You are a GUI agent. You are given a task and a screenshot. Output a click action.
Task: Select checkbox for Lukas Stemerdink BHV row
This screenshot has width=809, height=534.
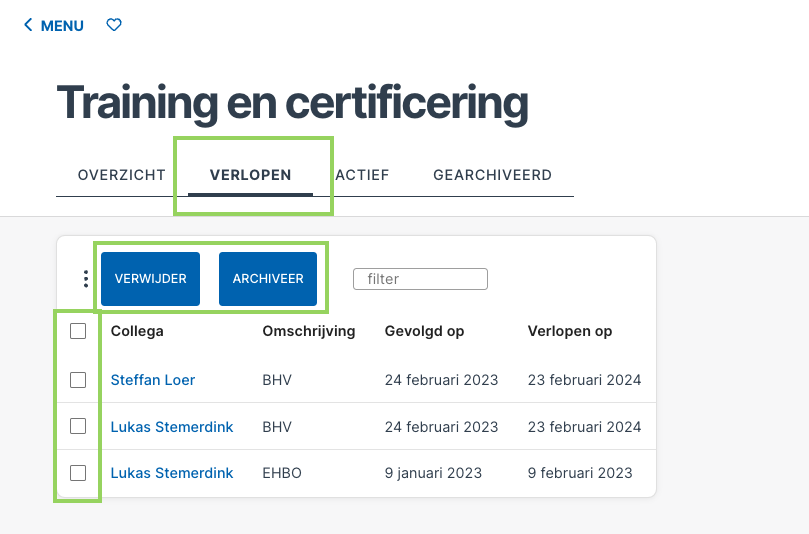tap(78, 426)
